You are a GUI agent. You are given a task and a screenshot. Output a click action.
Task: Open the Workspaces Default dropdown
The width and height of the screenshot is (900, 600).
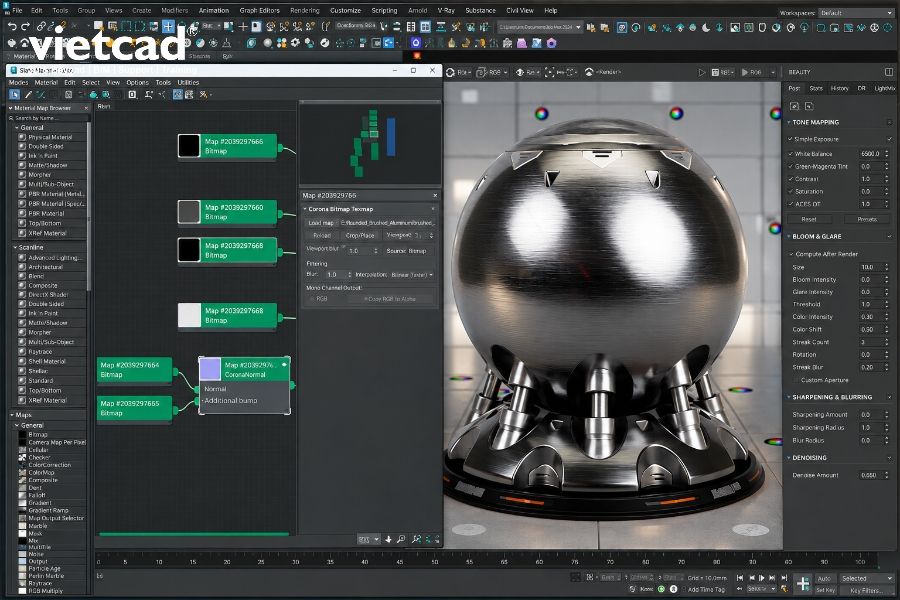pos(856,13)
